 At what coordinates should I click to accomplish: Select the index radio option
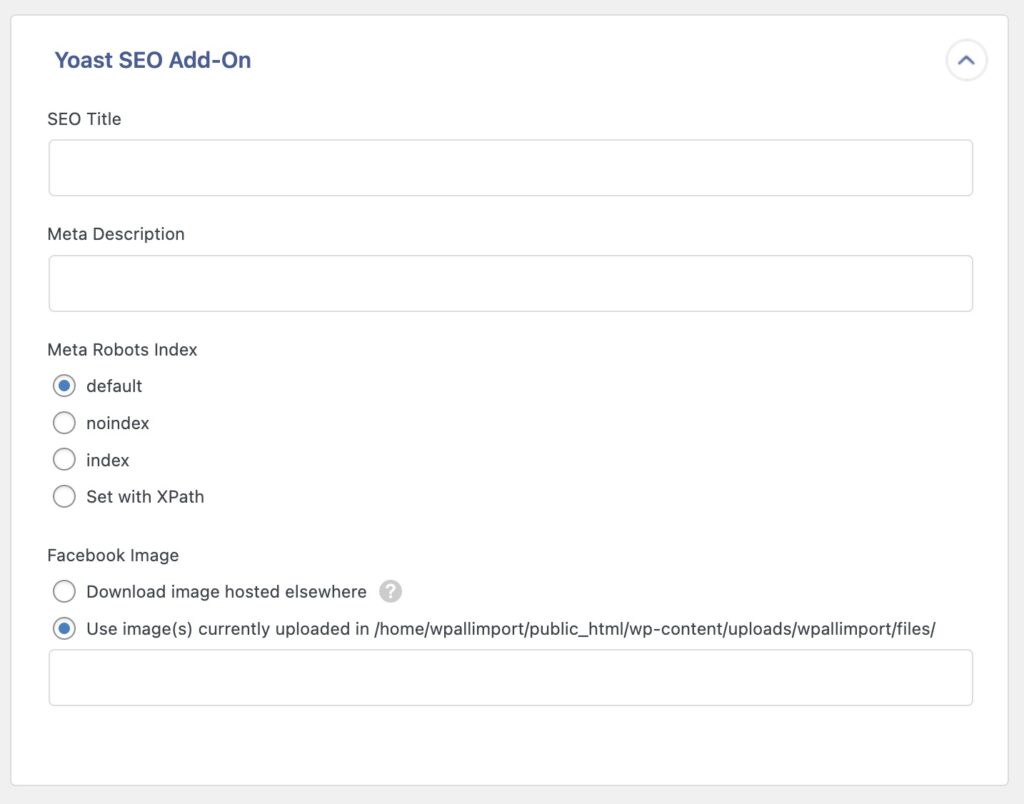click(x=64, y=460)
